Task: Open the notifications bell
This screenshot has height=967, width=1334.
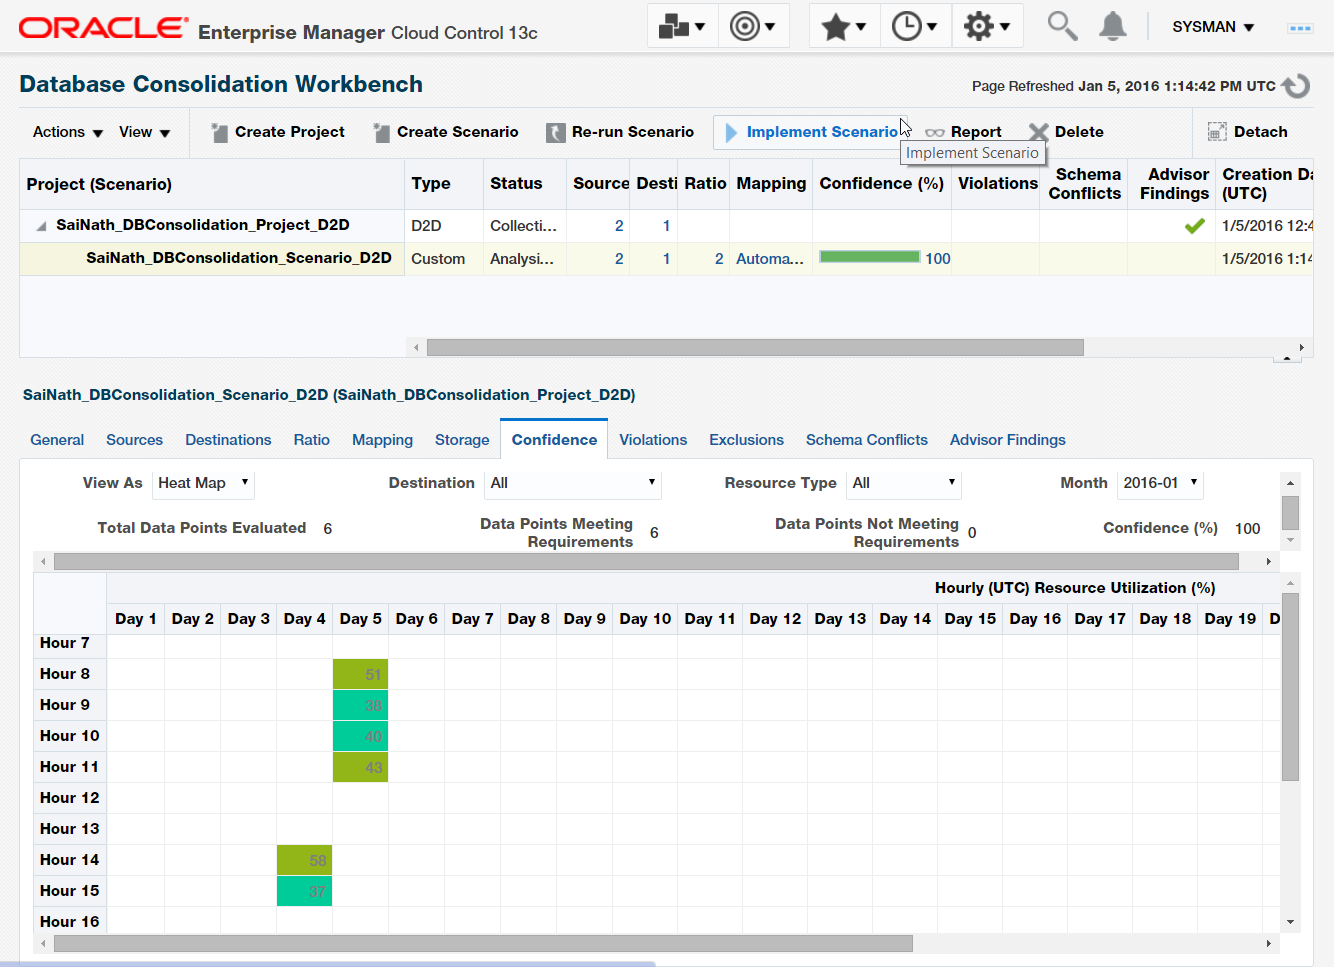Action: click(1112, 26)
